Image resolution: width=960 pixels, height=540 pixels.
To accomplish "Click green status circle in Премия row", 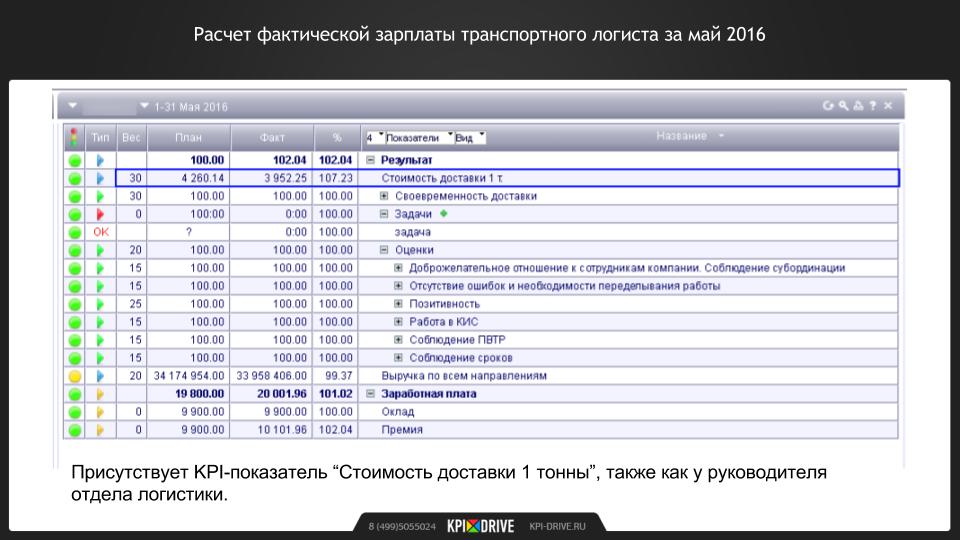I will (x=75, y=430).
